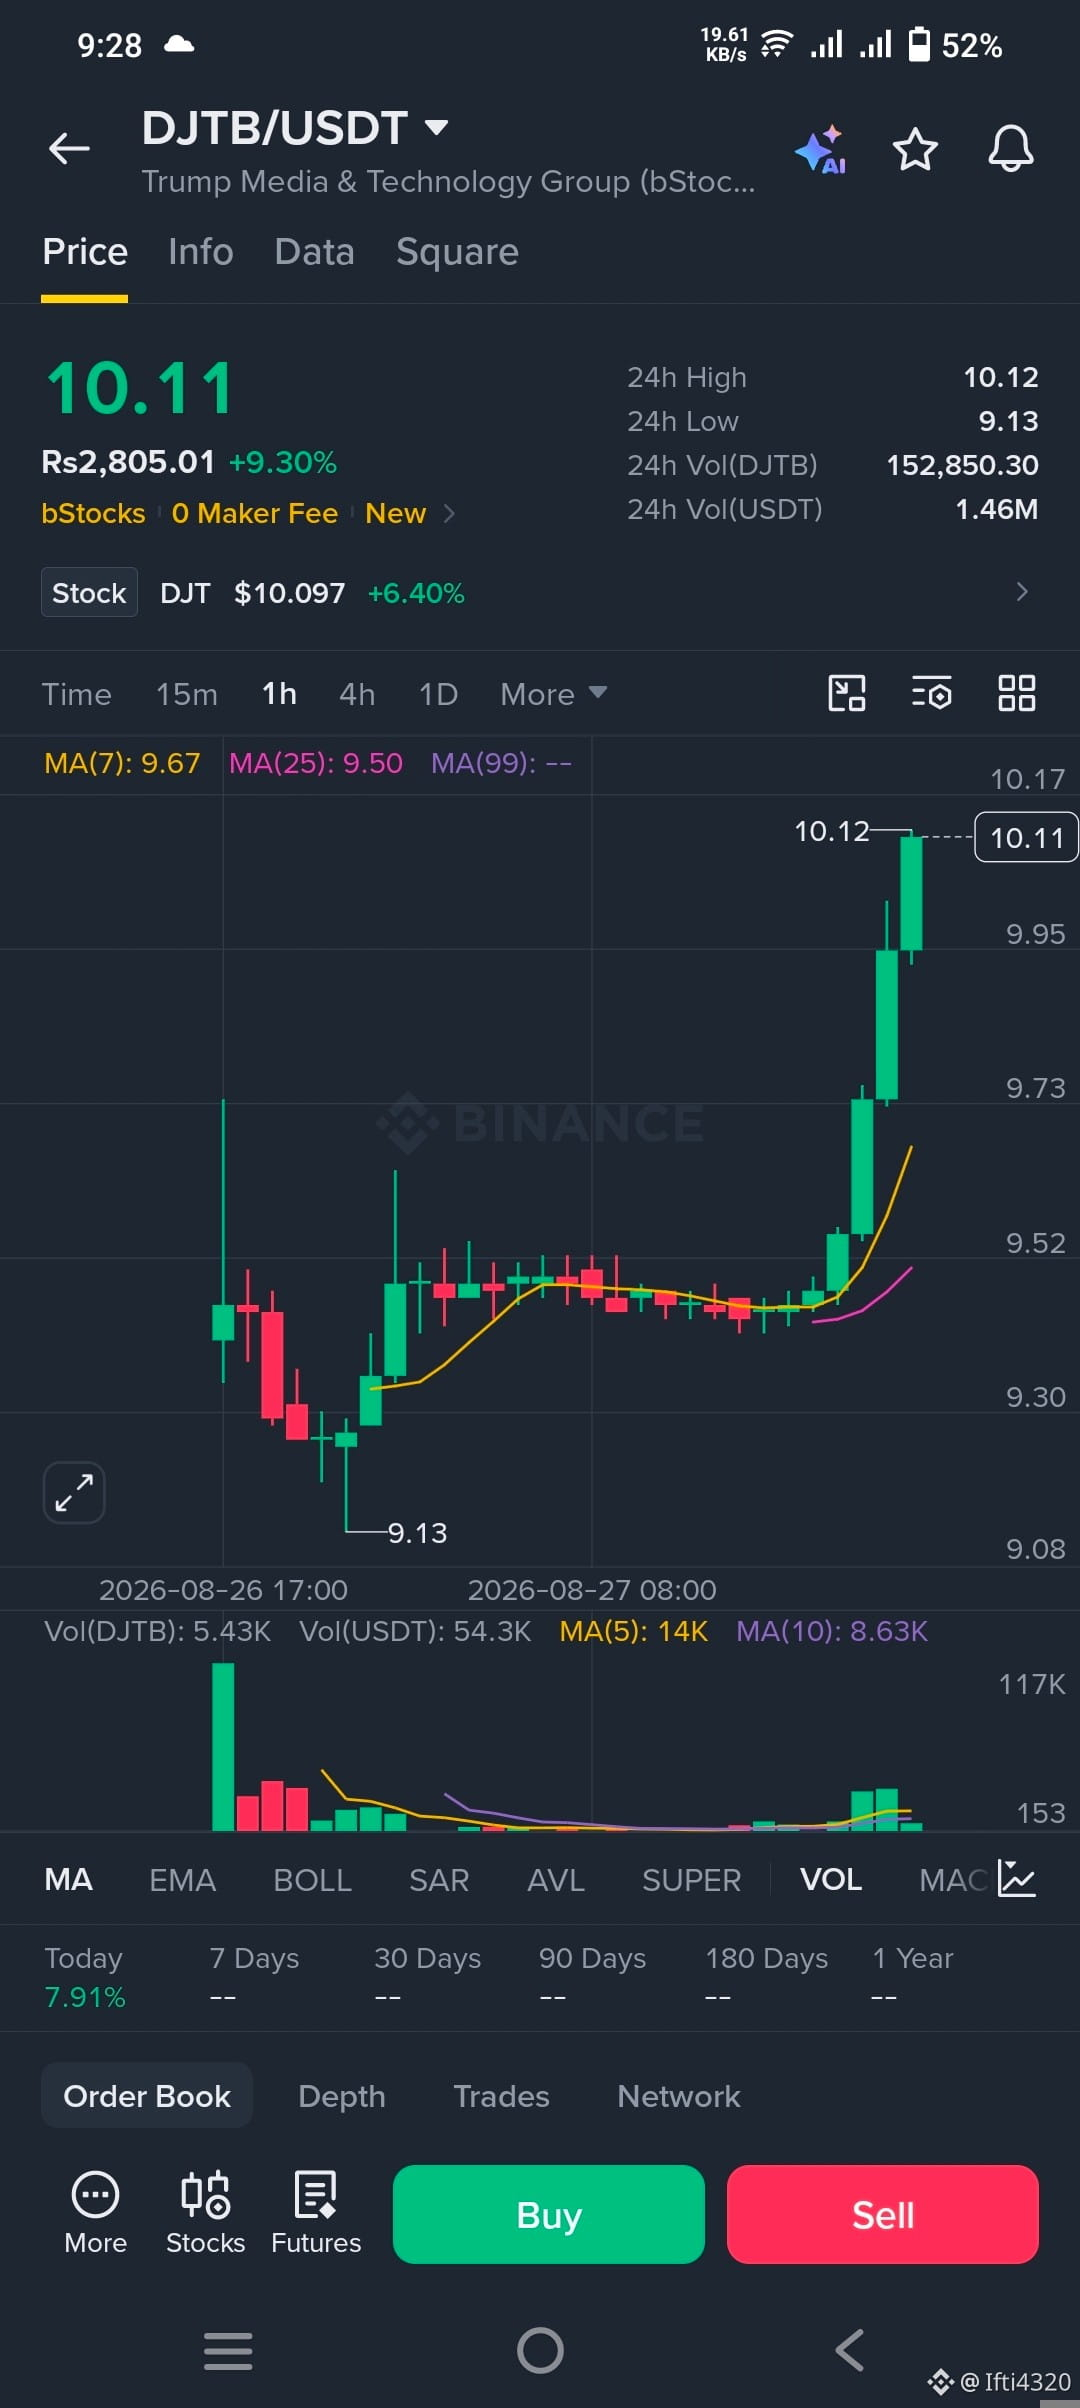Tap the MA(99) legend
Screen dimensions: 1080x2408
click(501, 763)
